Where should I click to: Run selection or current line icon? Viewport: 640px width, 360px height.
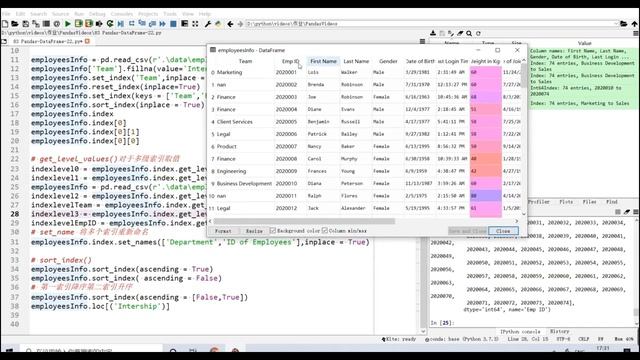[99, 24]
